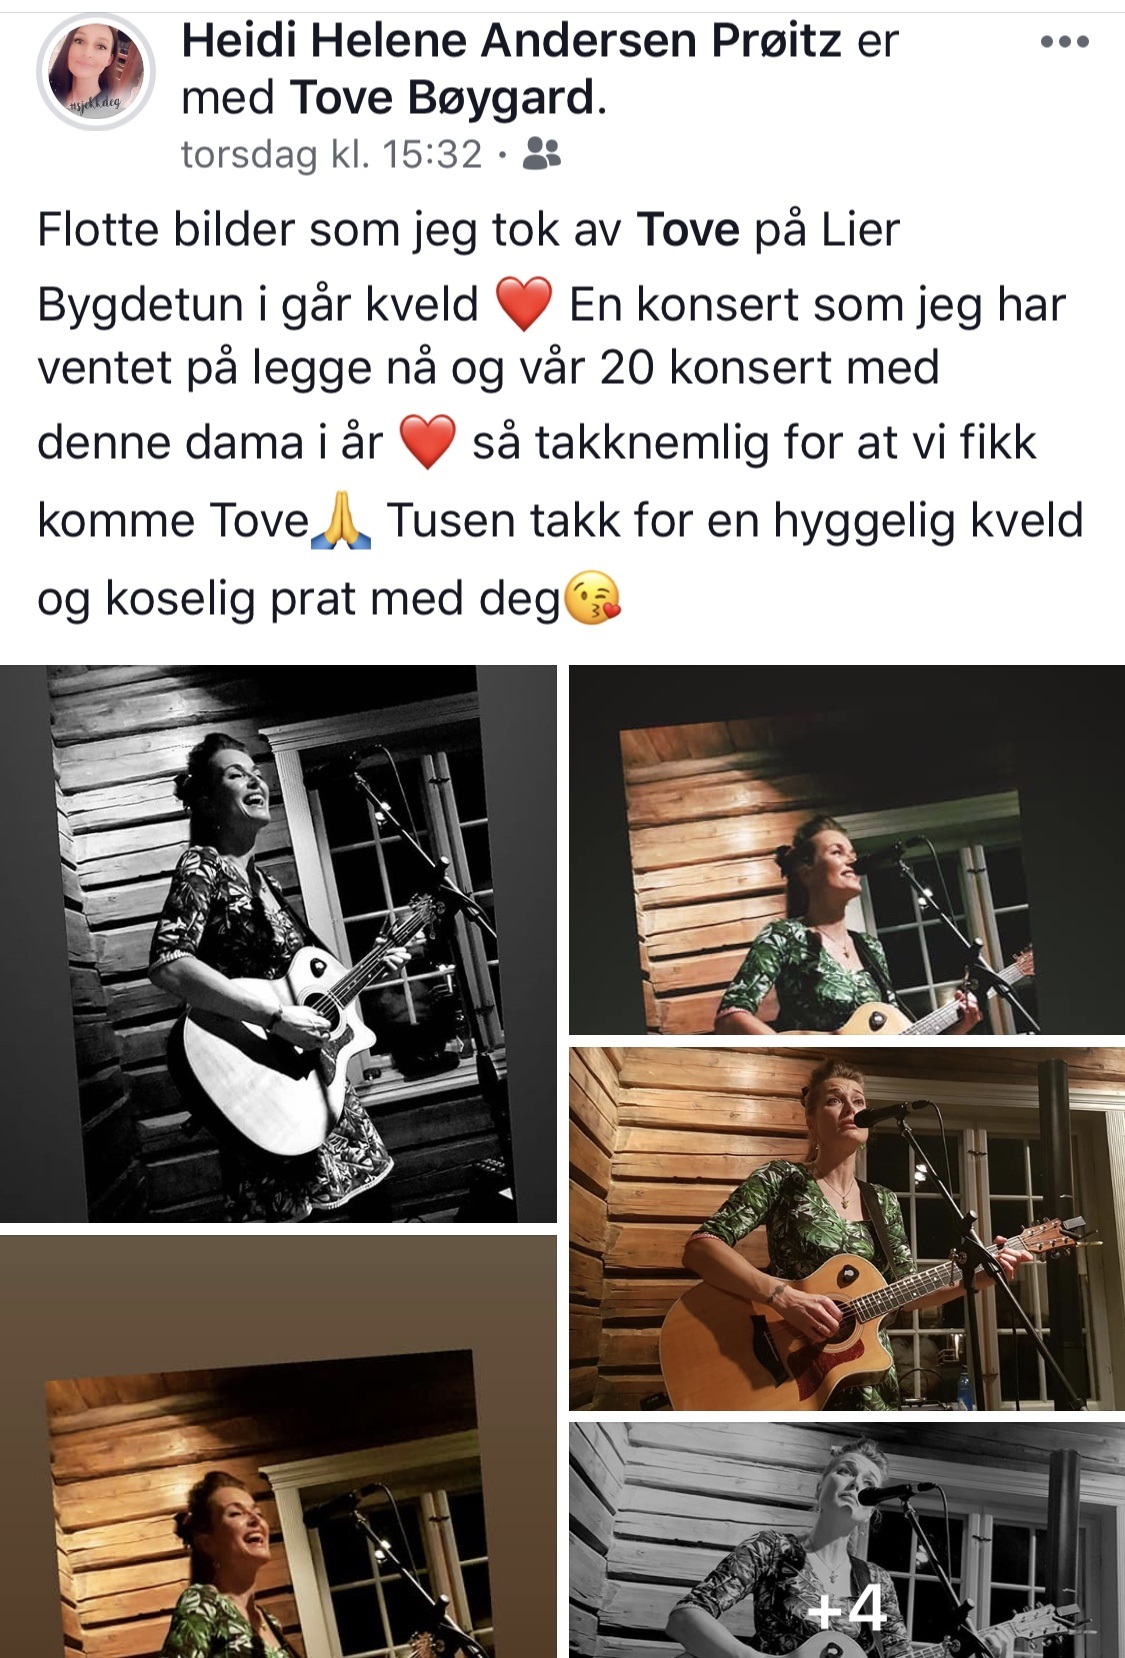Tap the folded hands emoji
Viewport: 1125px width, 1658px height.
(342, 521)
